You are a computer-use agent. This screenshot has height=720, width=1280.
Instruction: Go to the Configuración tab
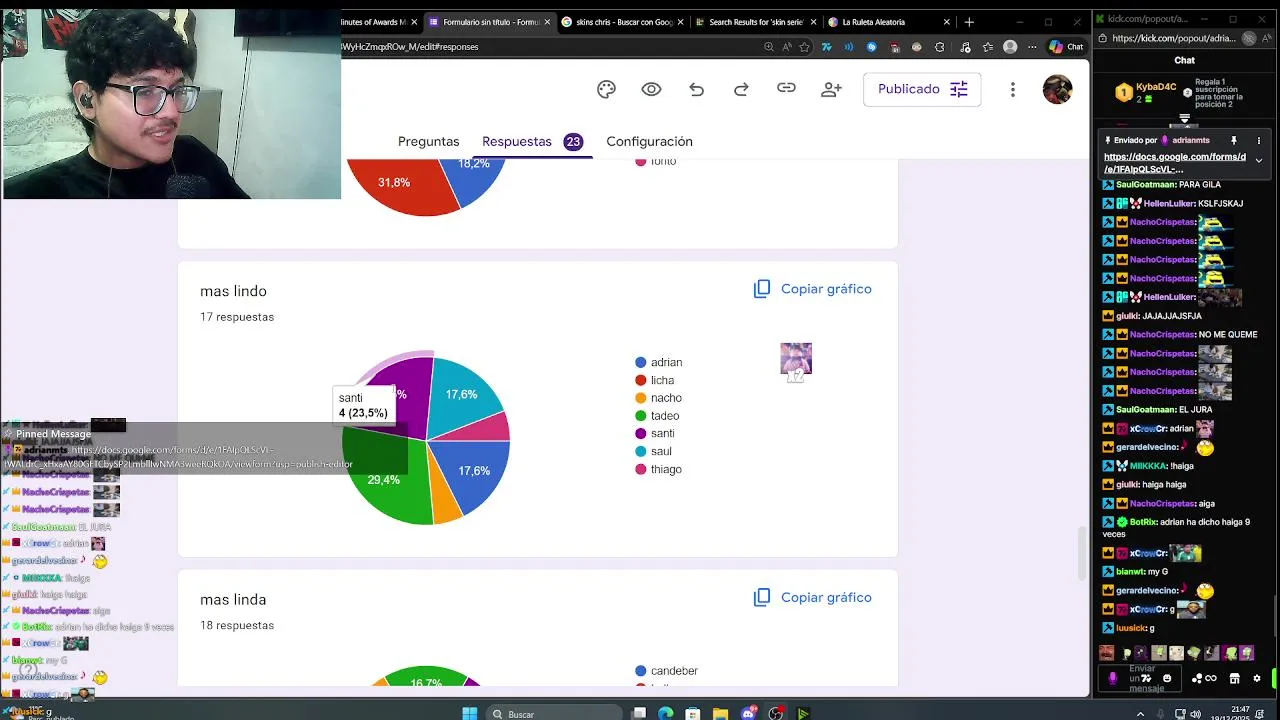point(649,142)
